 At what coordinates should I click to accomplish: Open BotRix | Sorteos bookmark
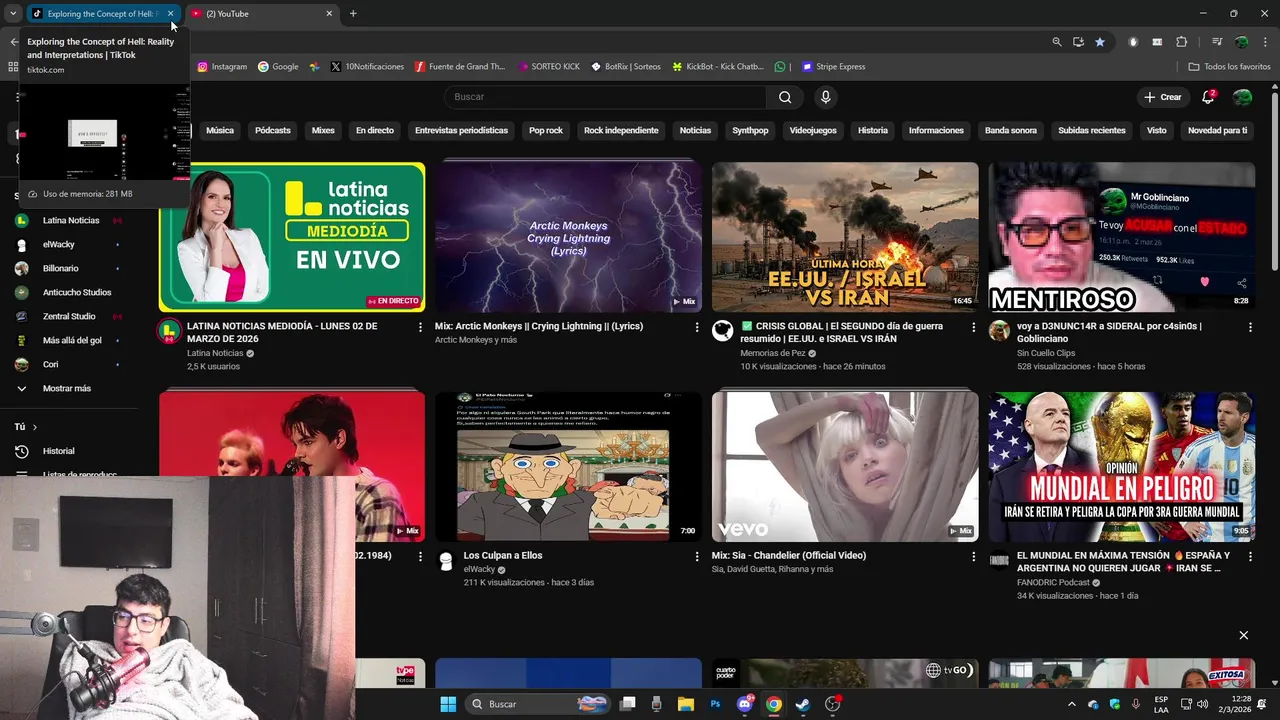pos(626,67)
